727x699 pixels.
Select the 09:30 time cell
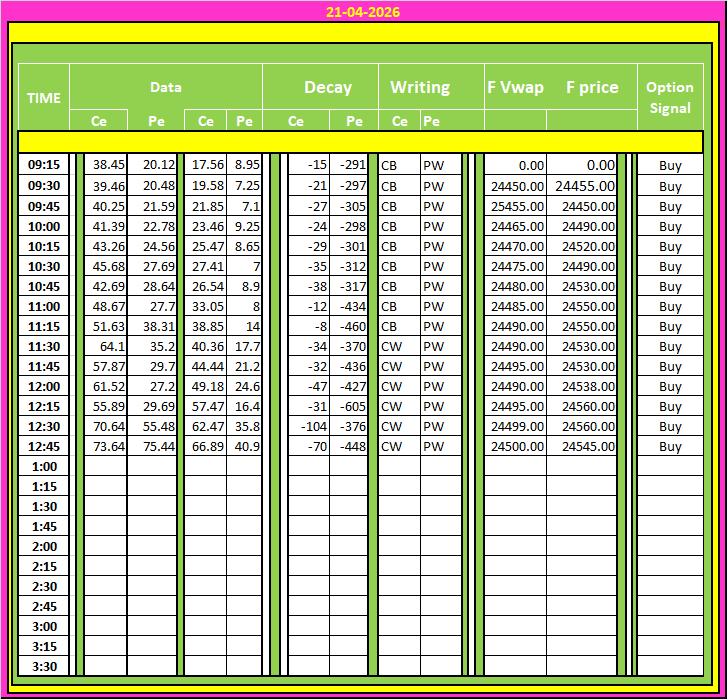(44, 185)
